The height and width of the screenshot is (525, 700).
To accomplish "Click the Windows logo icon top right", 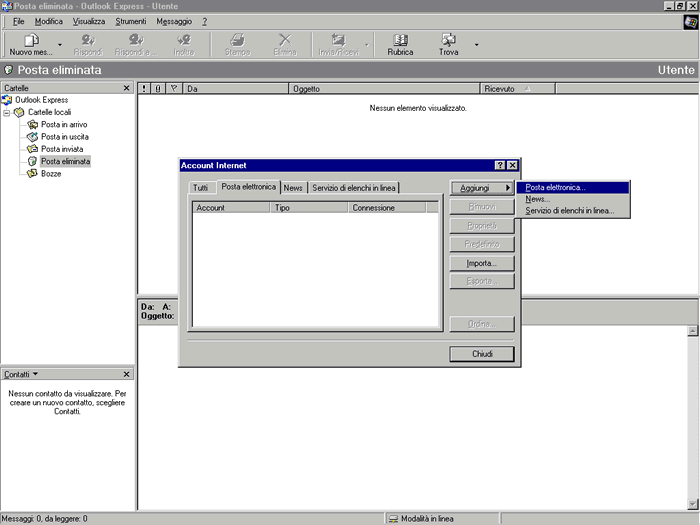I will (x=691, y=22).
